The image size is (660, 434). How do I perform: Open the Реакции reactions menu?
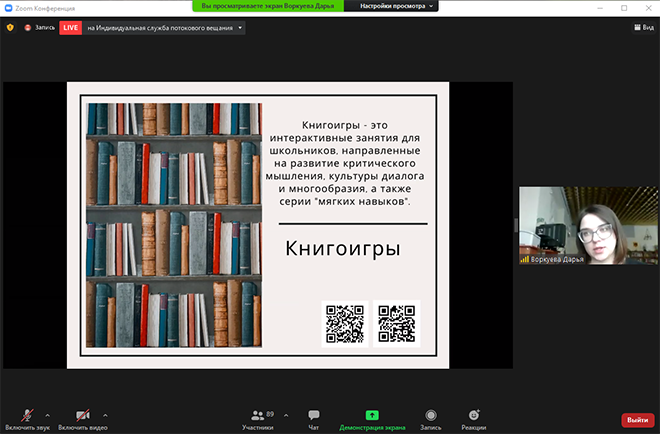click(474, 418)
